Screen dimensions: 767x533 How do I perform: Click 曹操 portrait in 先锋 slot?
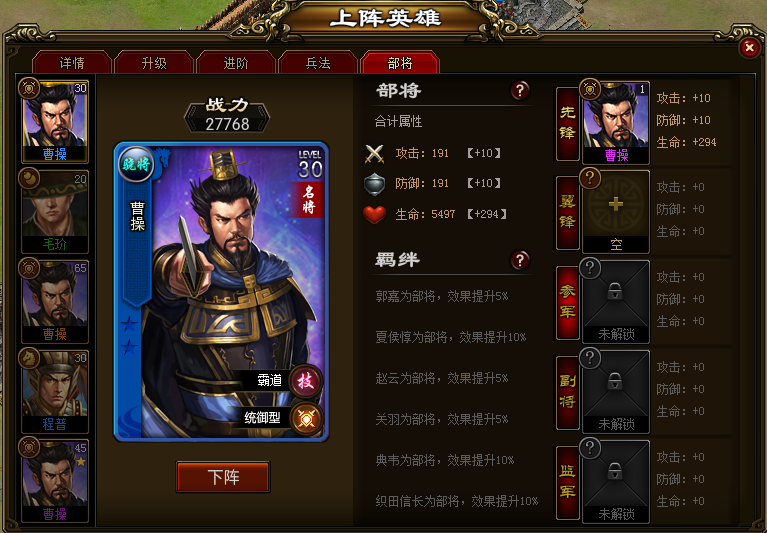(x=616, y=122)
